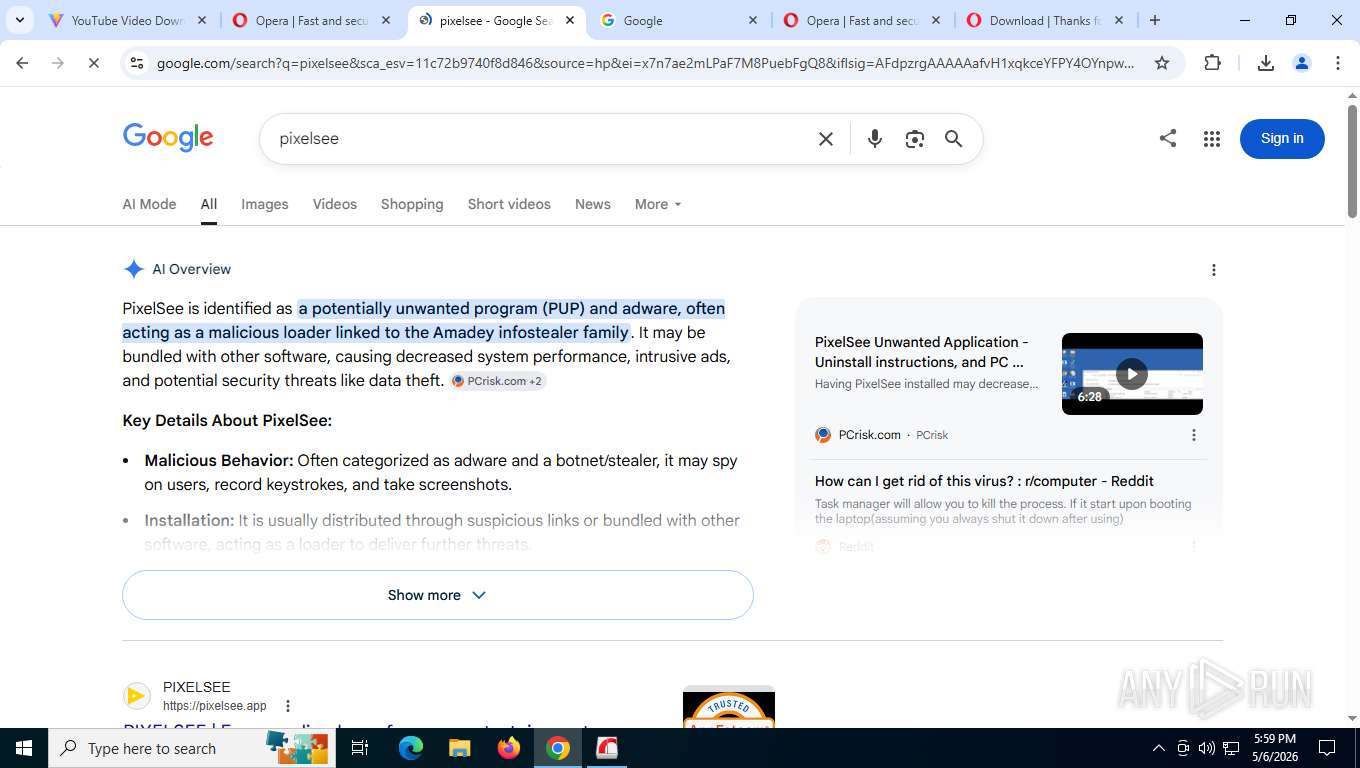Open PCrisk.com +2 source chip

498,381
